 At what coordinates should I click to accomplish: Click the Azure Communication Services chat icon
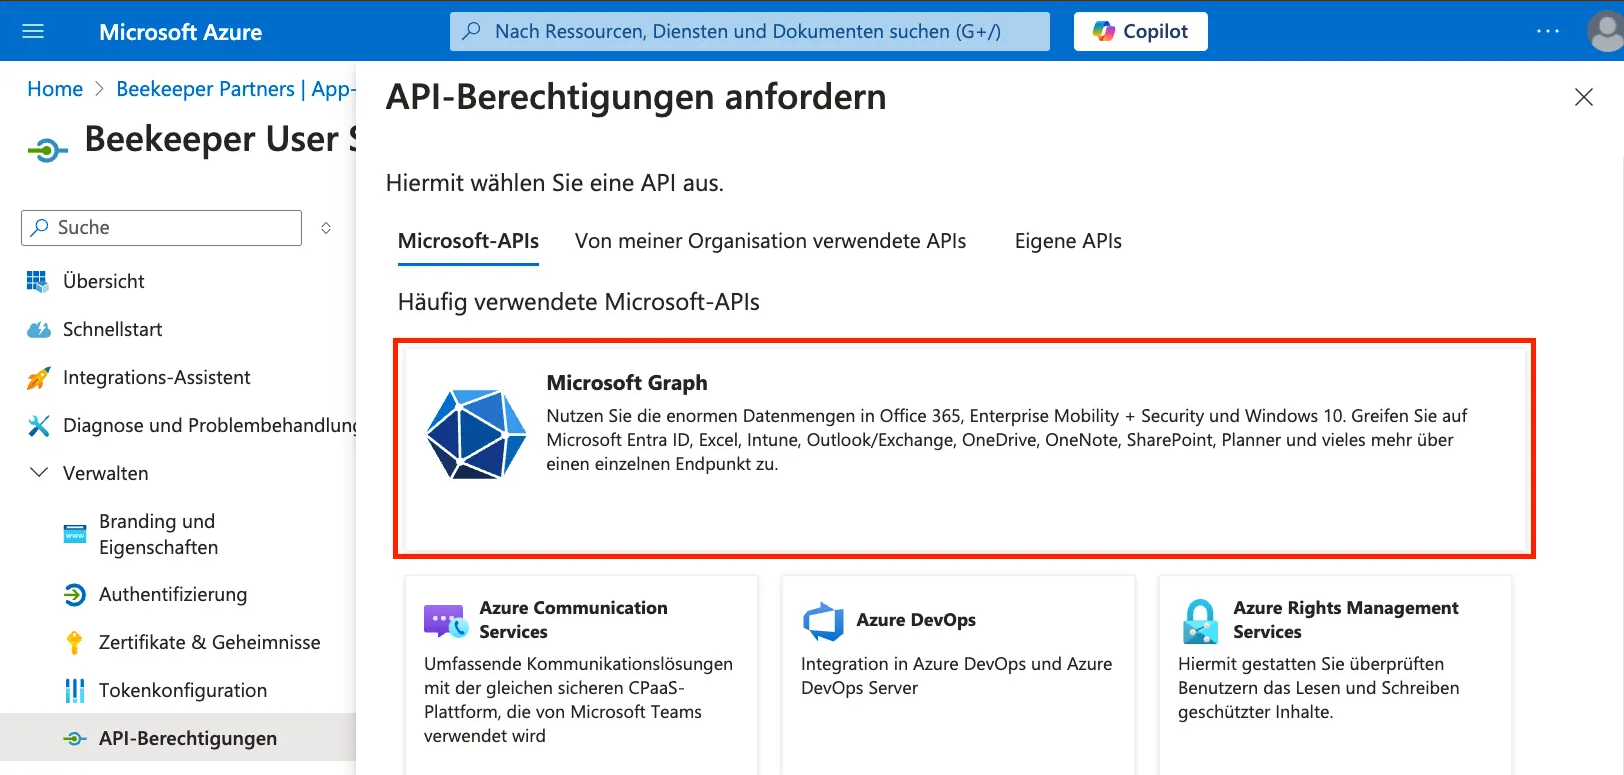click(x=445, y=620)
